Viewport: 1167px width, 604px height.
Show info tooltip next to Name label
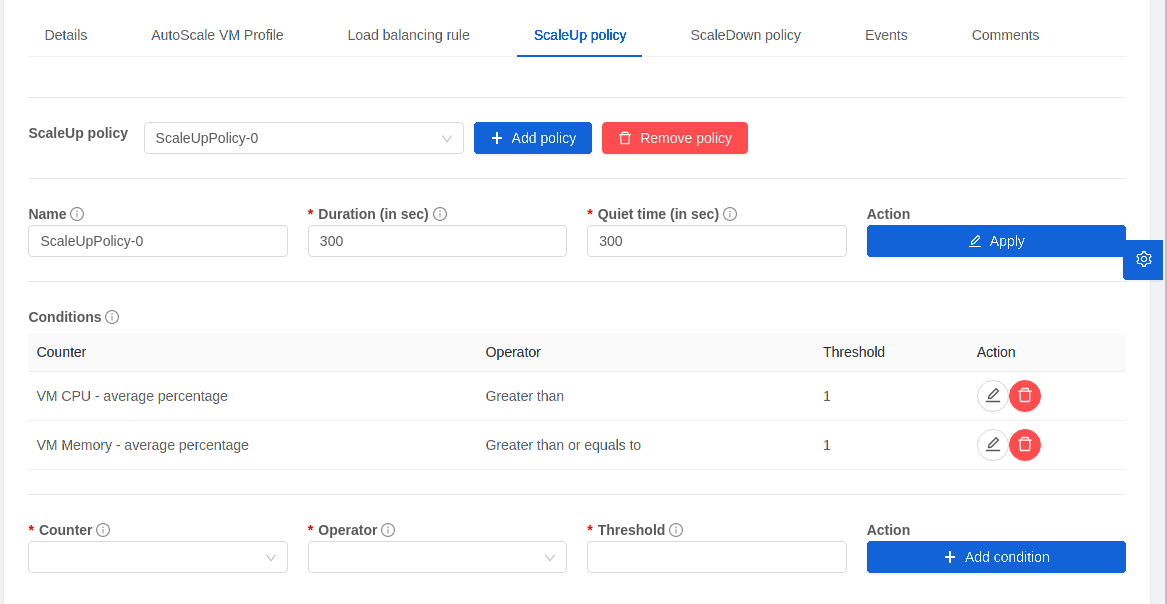pos(77,214)
